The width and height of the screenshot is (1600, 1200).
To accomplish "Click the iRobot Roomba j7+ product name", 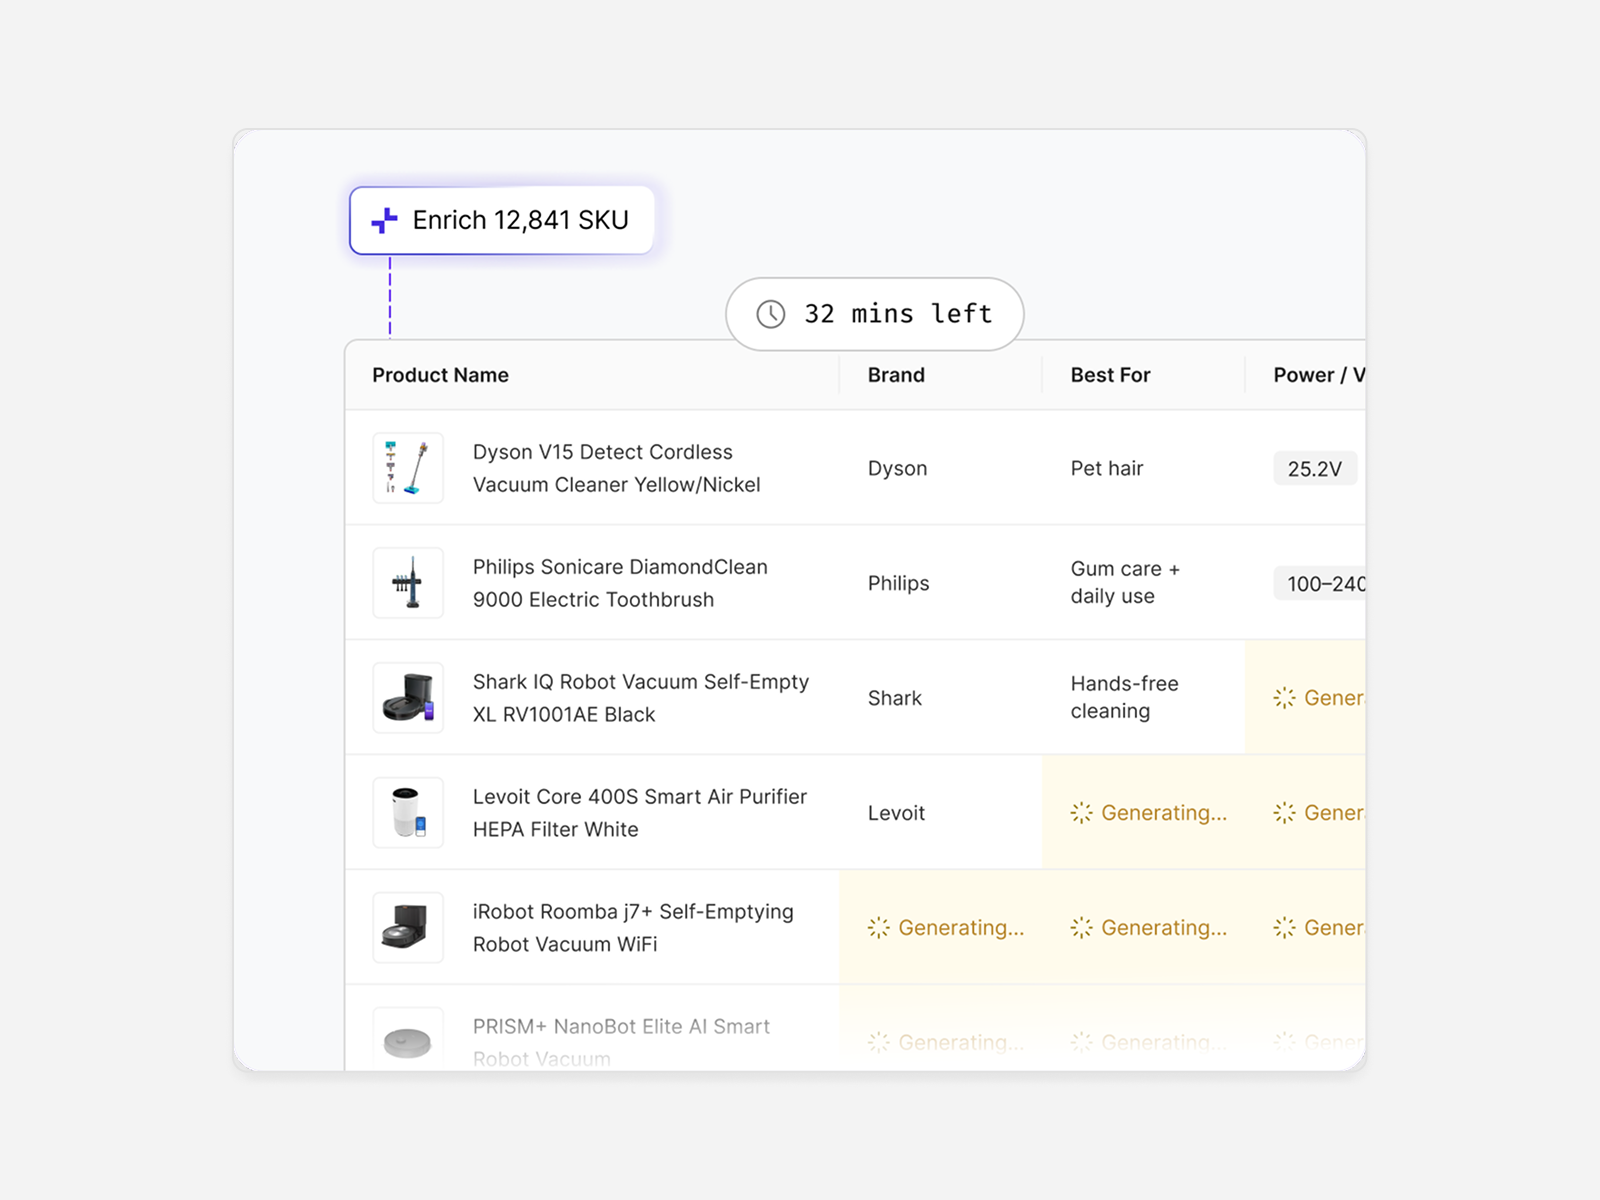I will pyautogui.click(x=633, y=928).
